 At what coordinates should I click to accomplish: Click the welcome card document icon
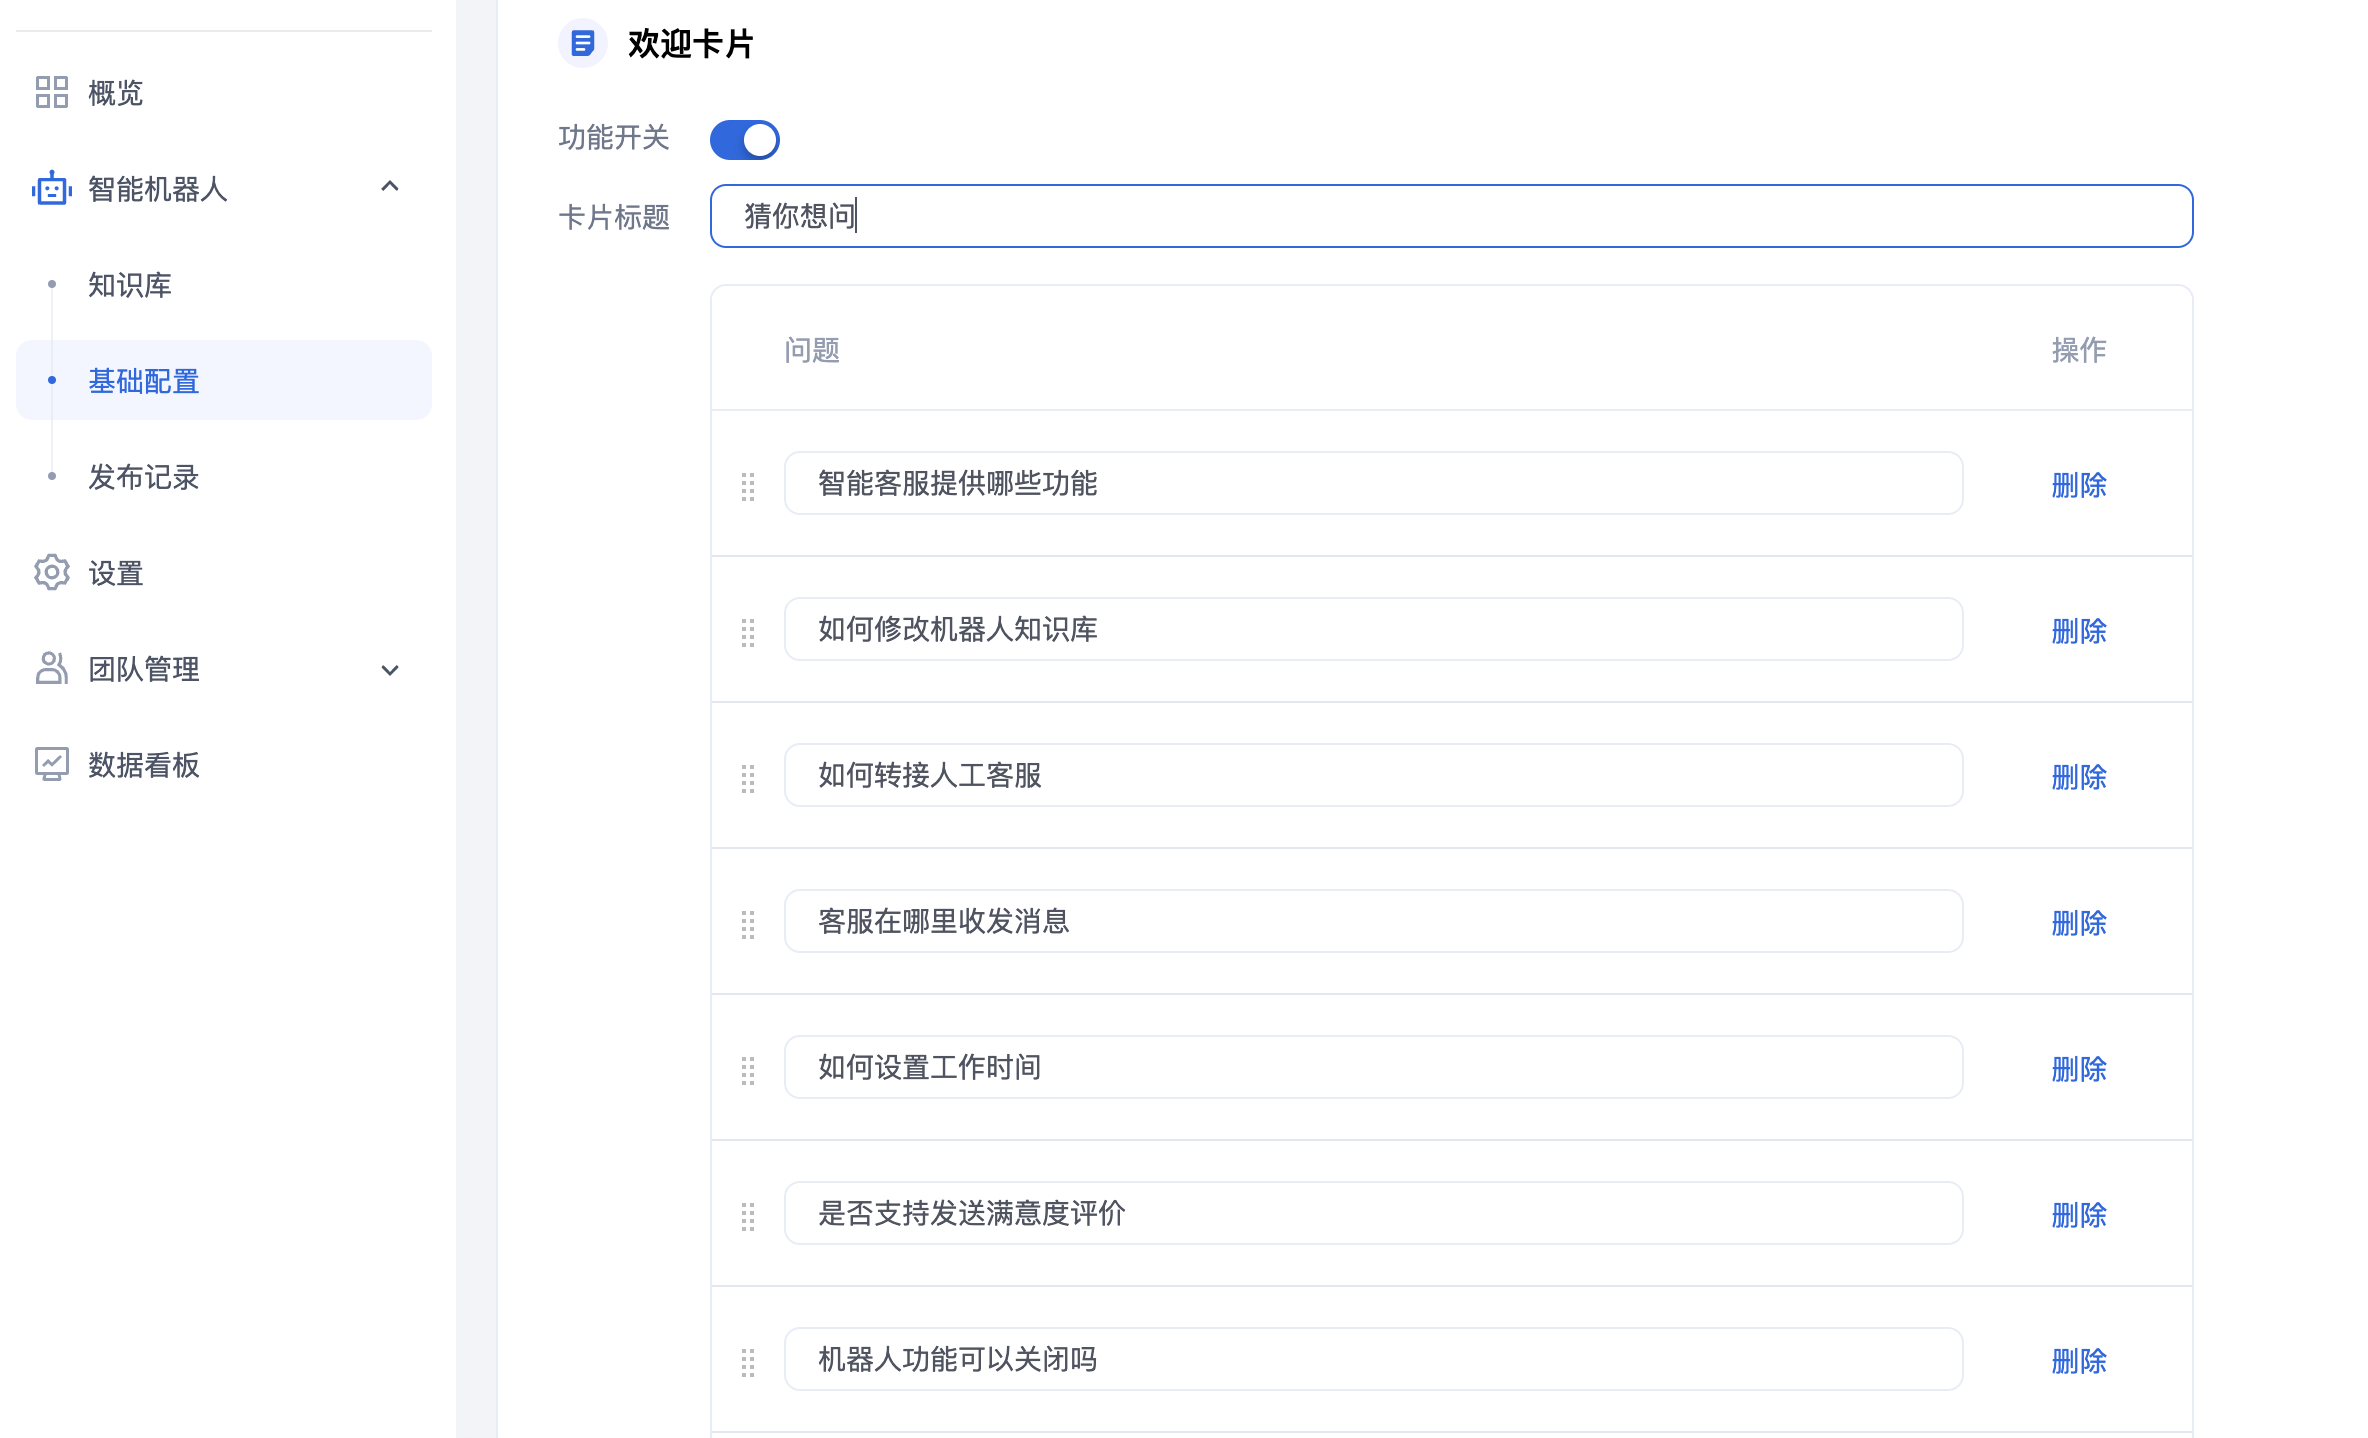[x=582, y=43]
